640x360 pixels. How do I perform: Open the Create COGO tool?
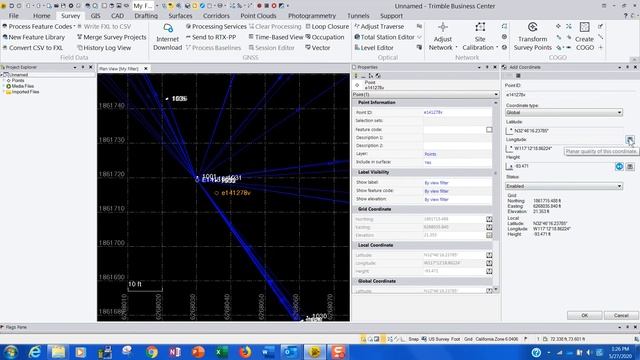[x=584, y=37]
